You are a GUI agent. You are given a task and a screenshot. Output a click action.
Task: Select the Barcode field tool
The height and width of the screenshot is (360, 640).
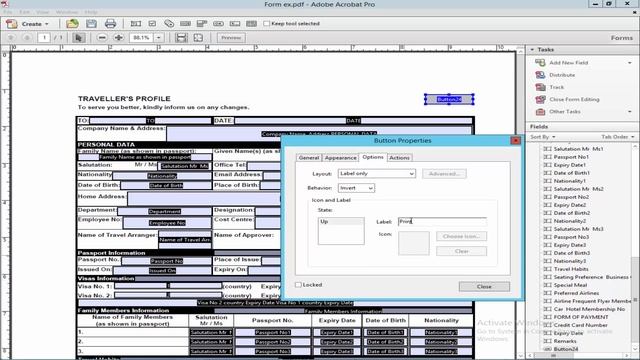point(251,24)
